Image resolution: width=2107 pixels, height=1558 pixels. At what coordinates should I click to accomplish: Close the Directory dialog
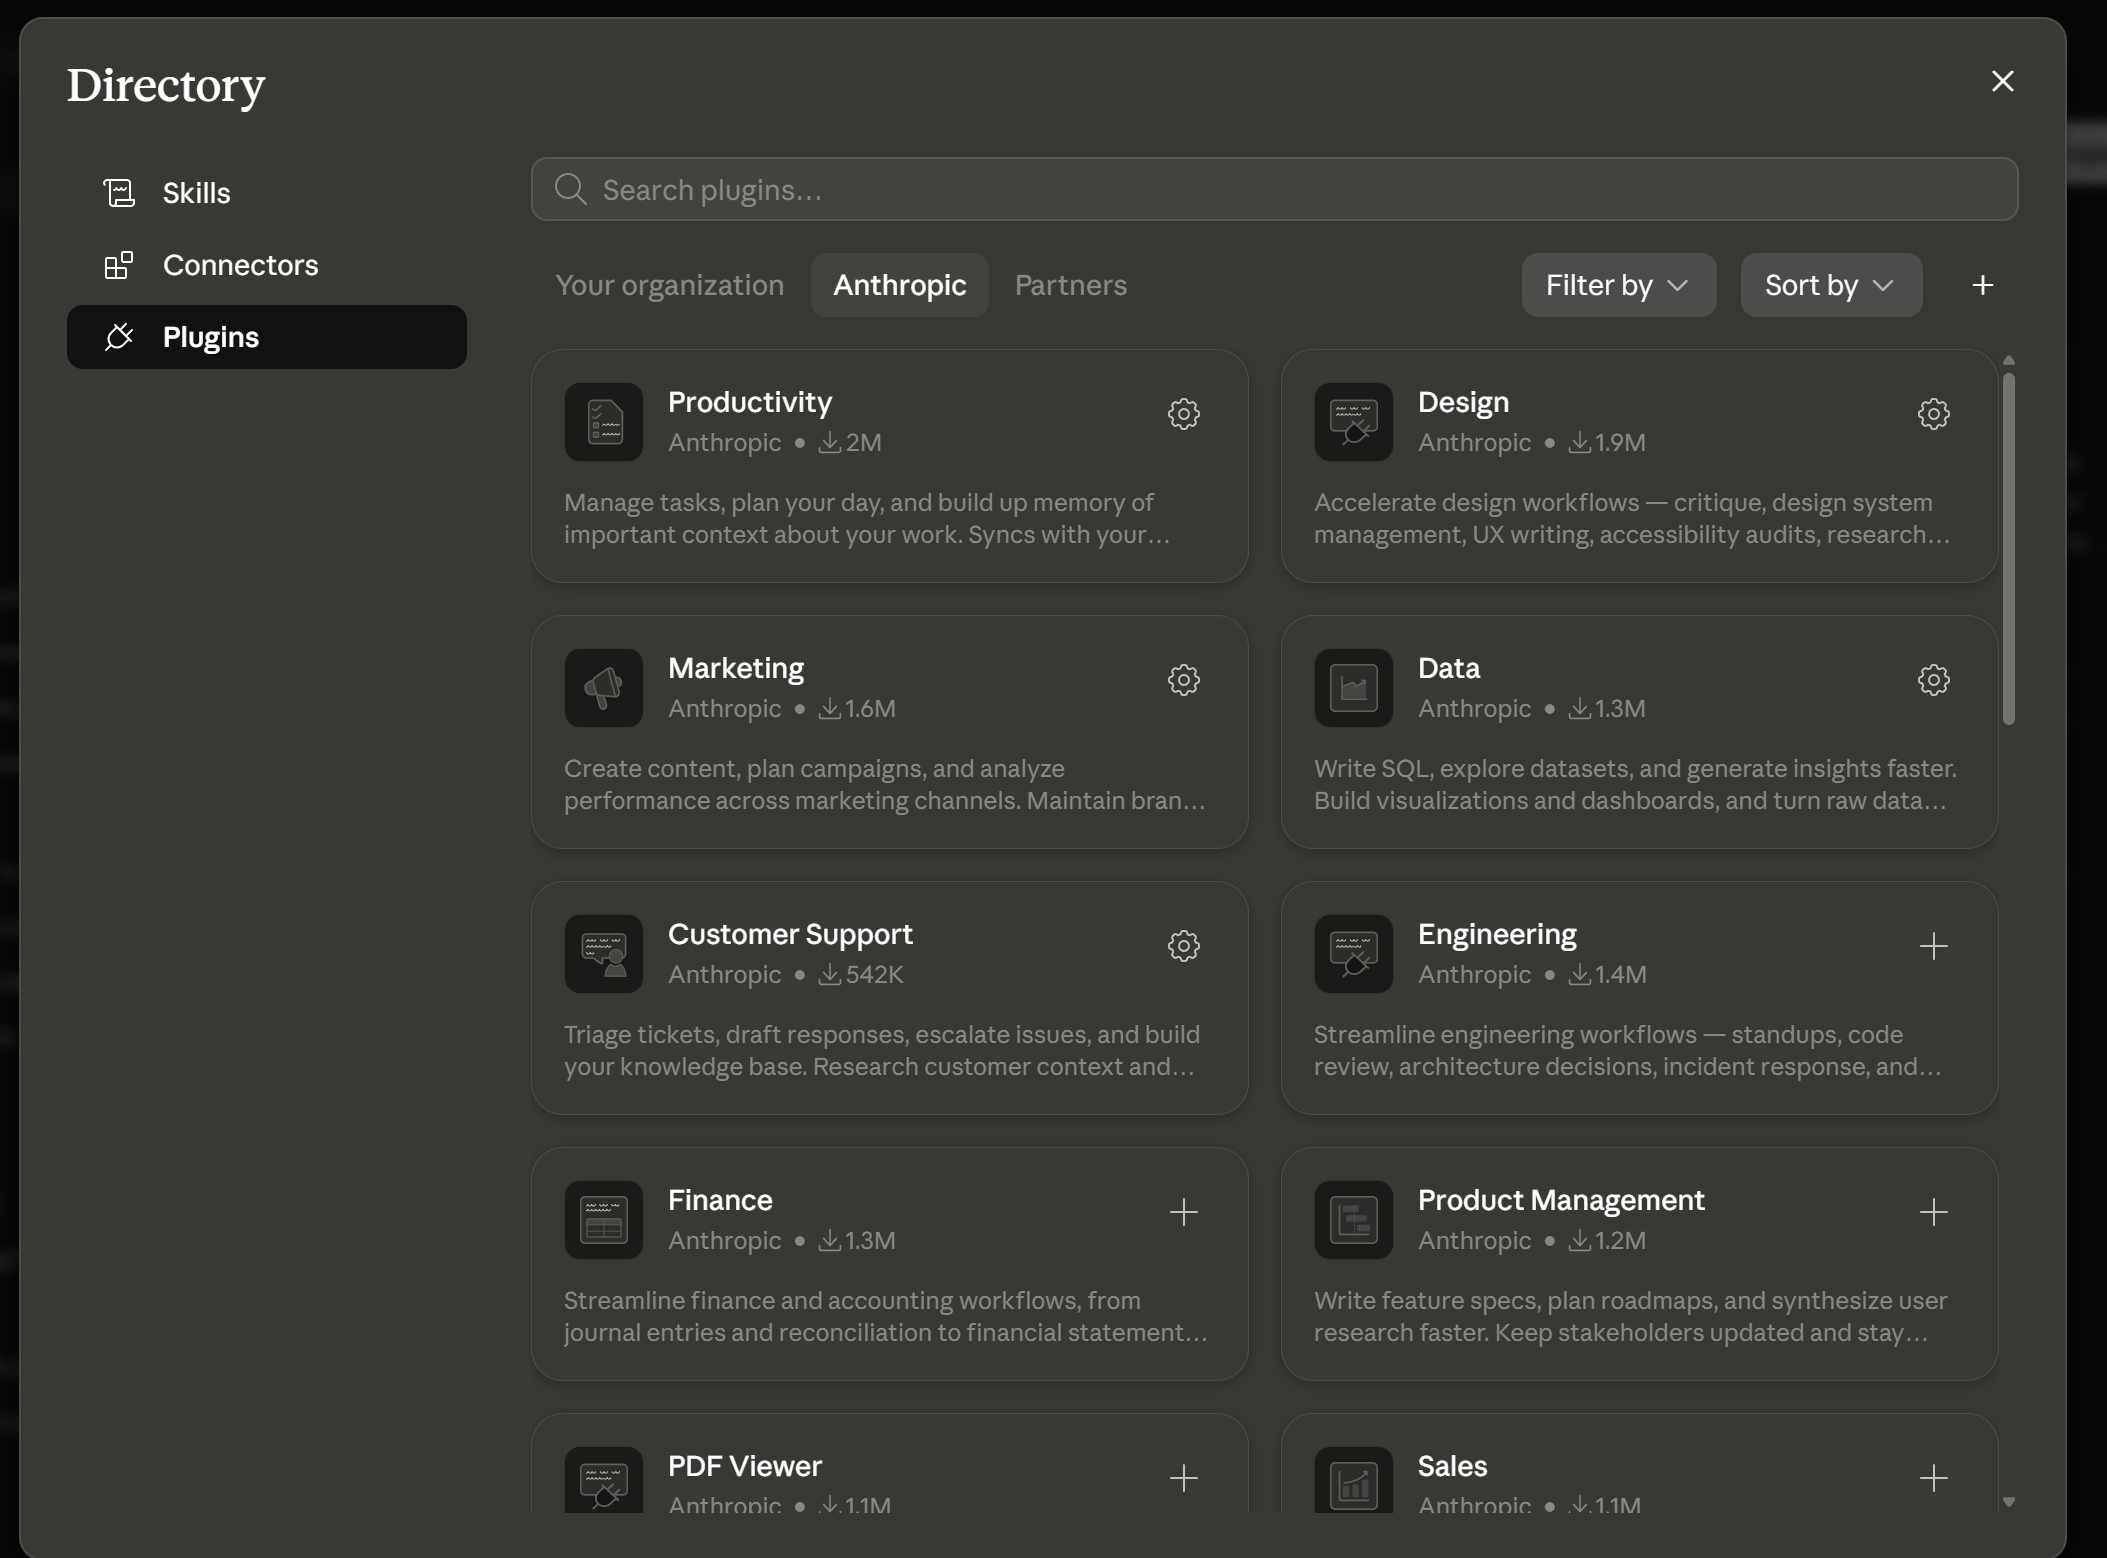click(2002, 81)
